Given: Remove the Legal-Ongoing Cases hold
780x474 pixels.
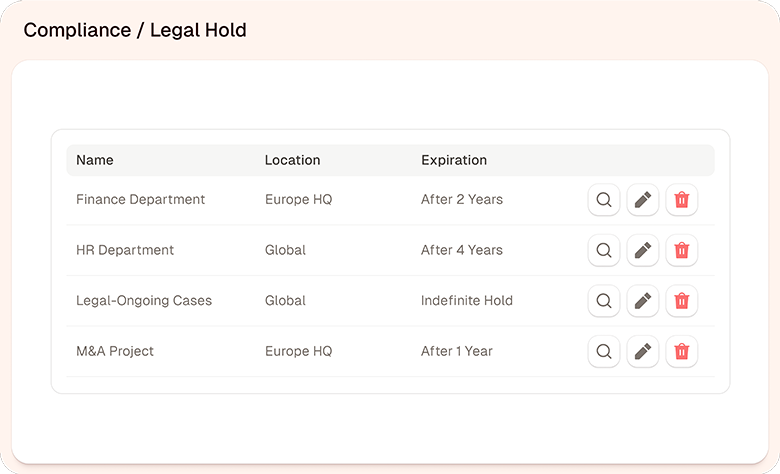Looking at the screenshot, I should [682, 301].
